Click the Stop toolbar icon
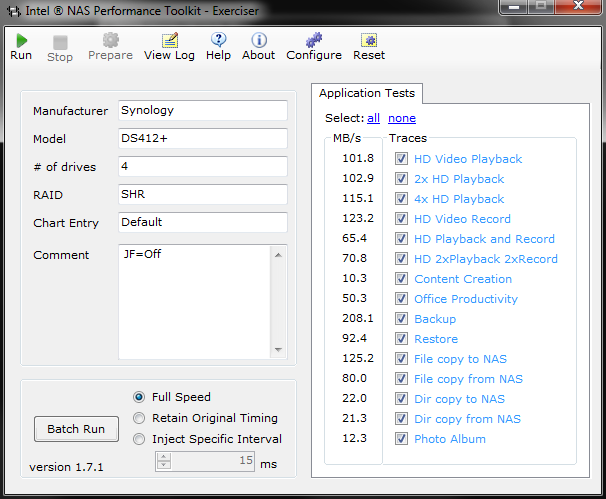This screenshot has height=499, width=606. tap(60, 42)
